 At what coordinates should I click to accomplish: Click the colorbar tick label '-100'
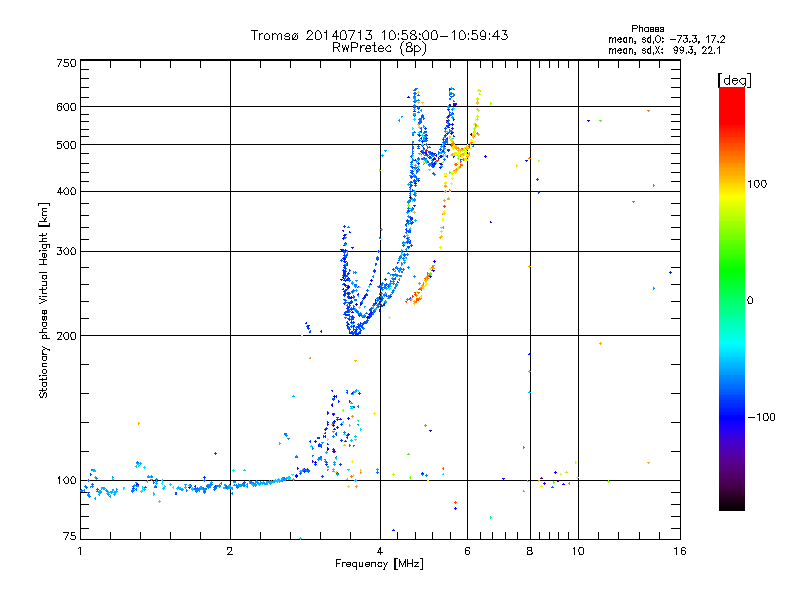761,417
